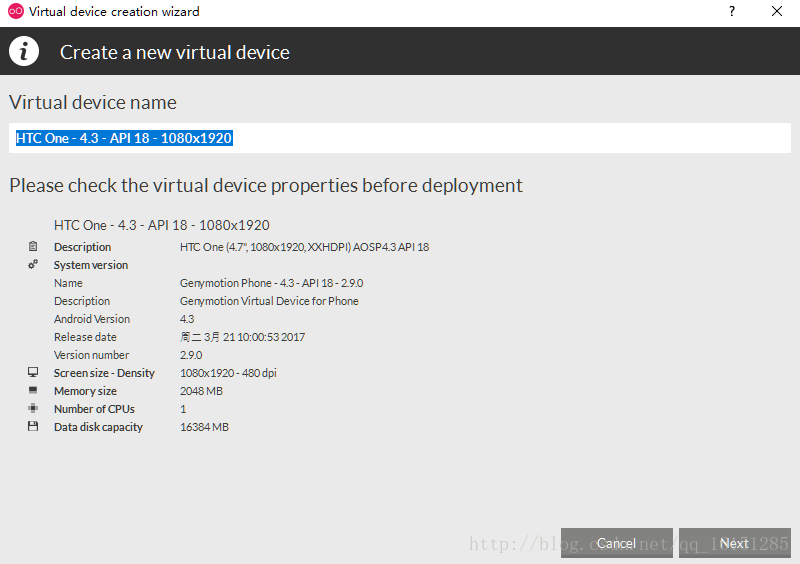Click inside the virtual device name field
800x564 pixels.
399,138
